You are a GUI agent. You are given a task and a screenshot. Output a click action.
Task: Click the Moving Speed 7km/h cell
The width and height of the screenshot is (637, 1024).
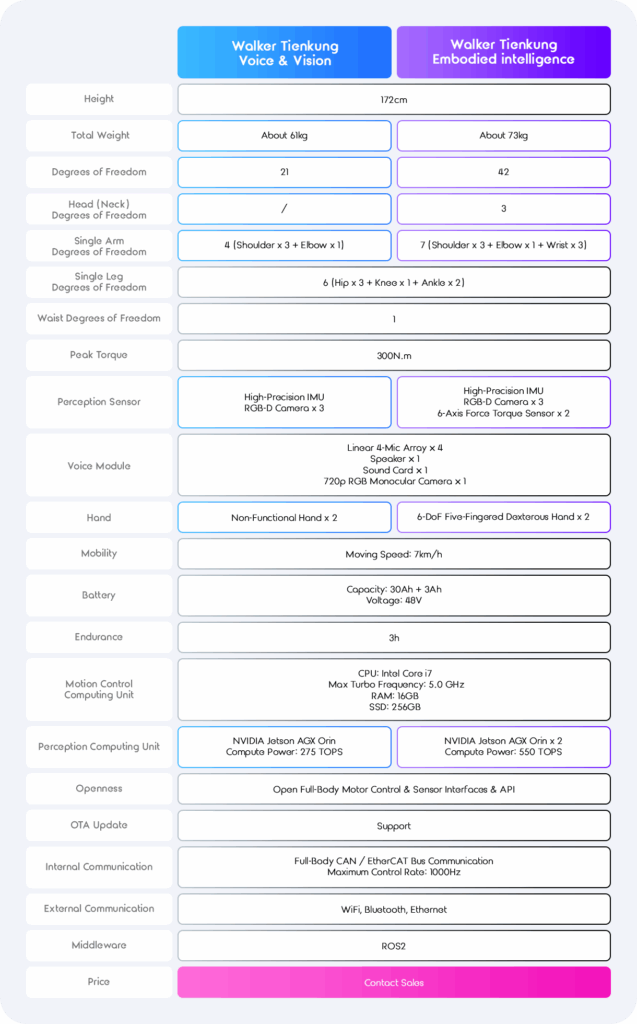click(x=394, y=553)
